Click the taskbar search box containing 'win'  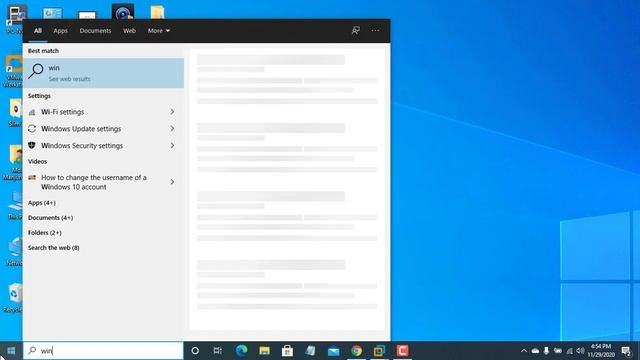pos(104,351)
